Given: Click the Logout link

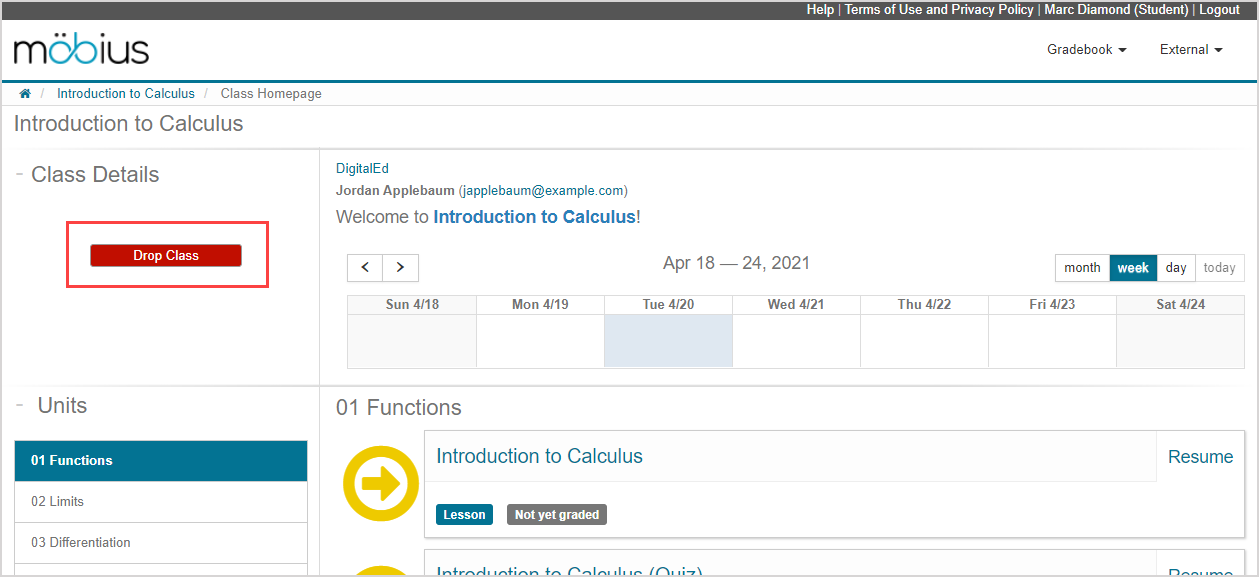Looking at the screenshot, I should tap(1219, 9).
